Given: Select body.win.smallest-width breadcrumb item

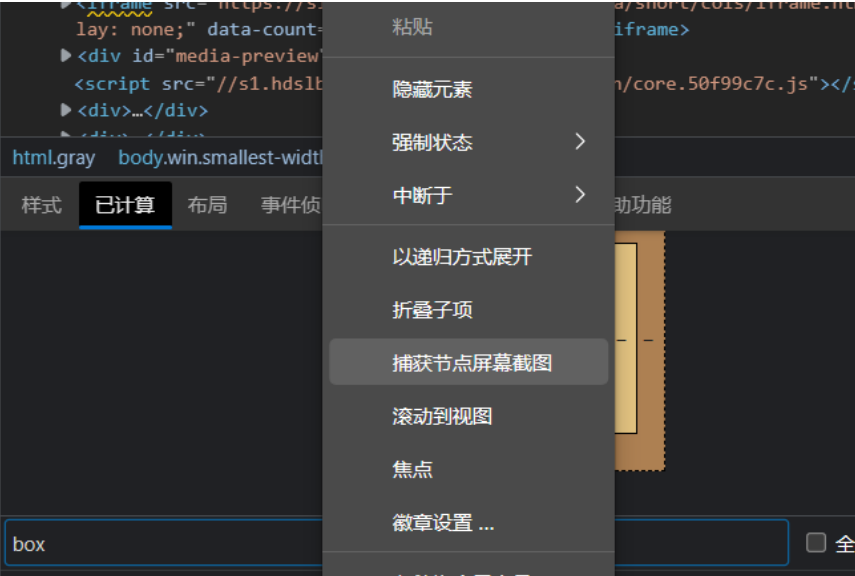Looking at the screenshot, I should [x=220, y=158].
